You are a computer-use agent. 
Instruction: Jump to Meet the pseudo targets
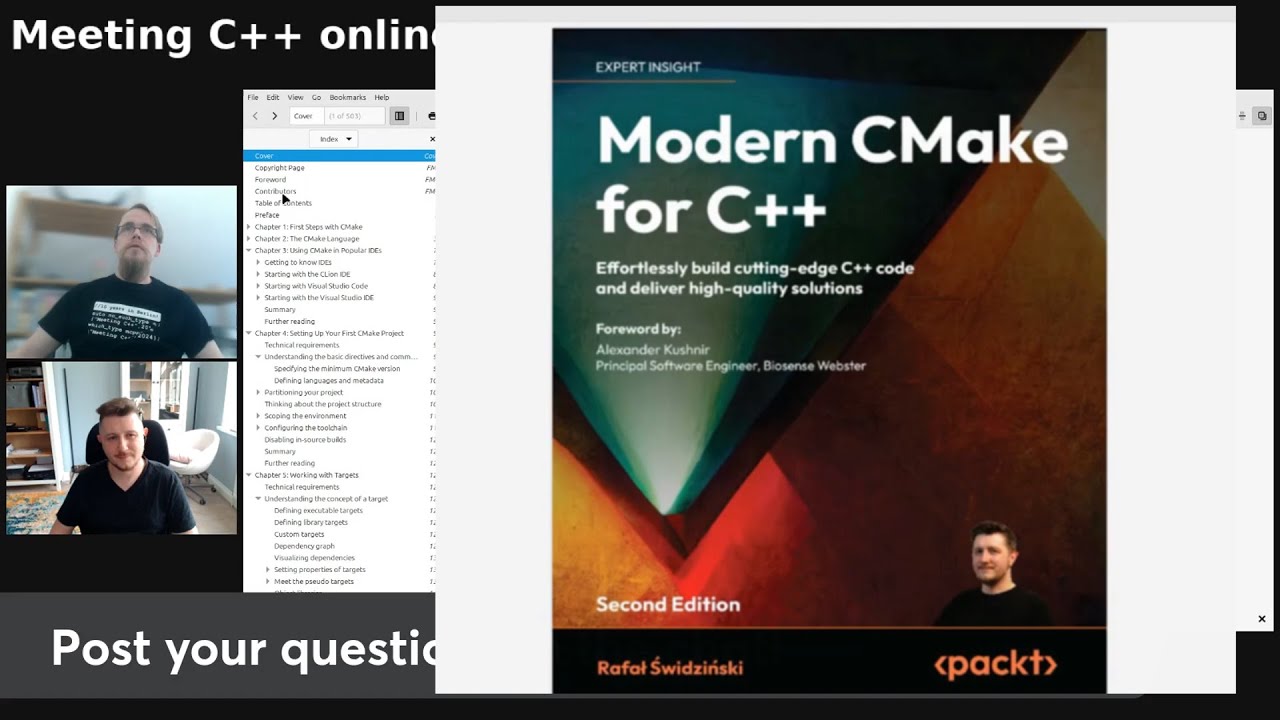314,581
